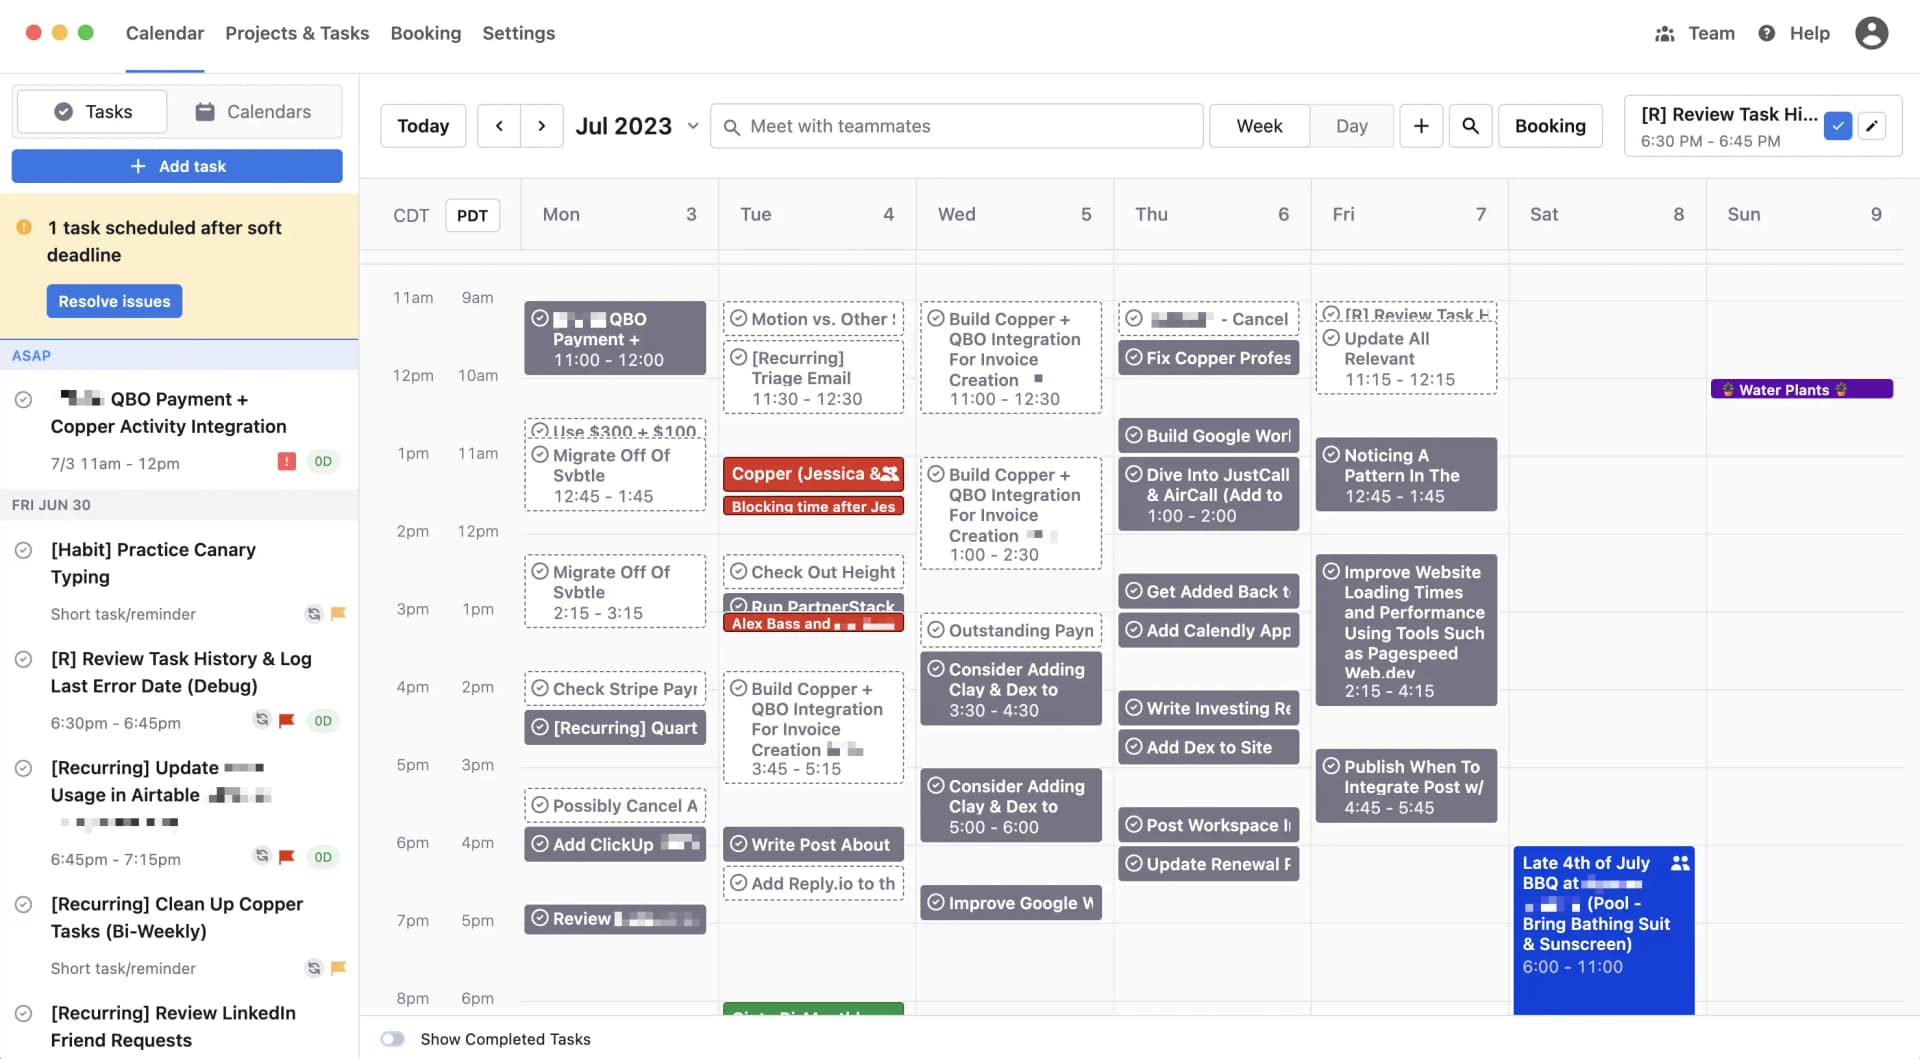Toggle Show Completed Tasks switch
This screenshot has width=1920, height=1059.
click(x=393, y=1039)
